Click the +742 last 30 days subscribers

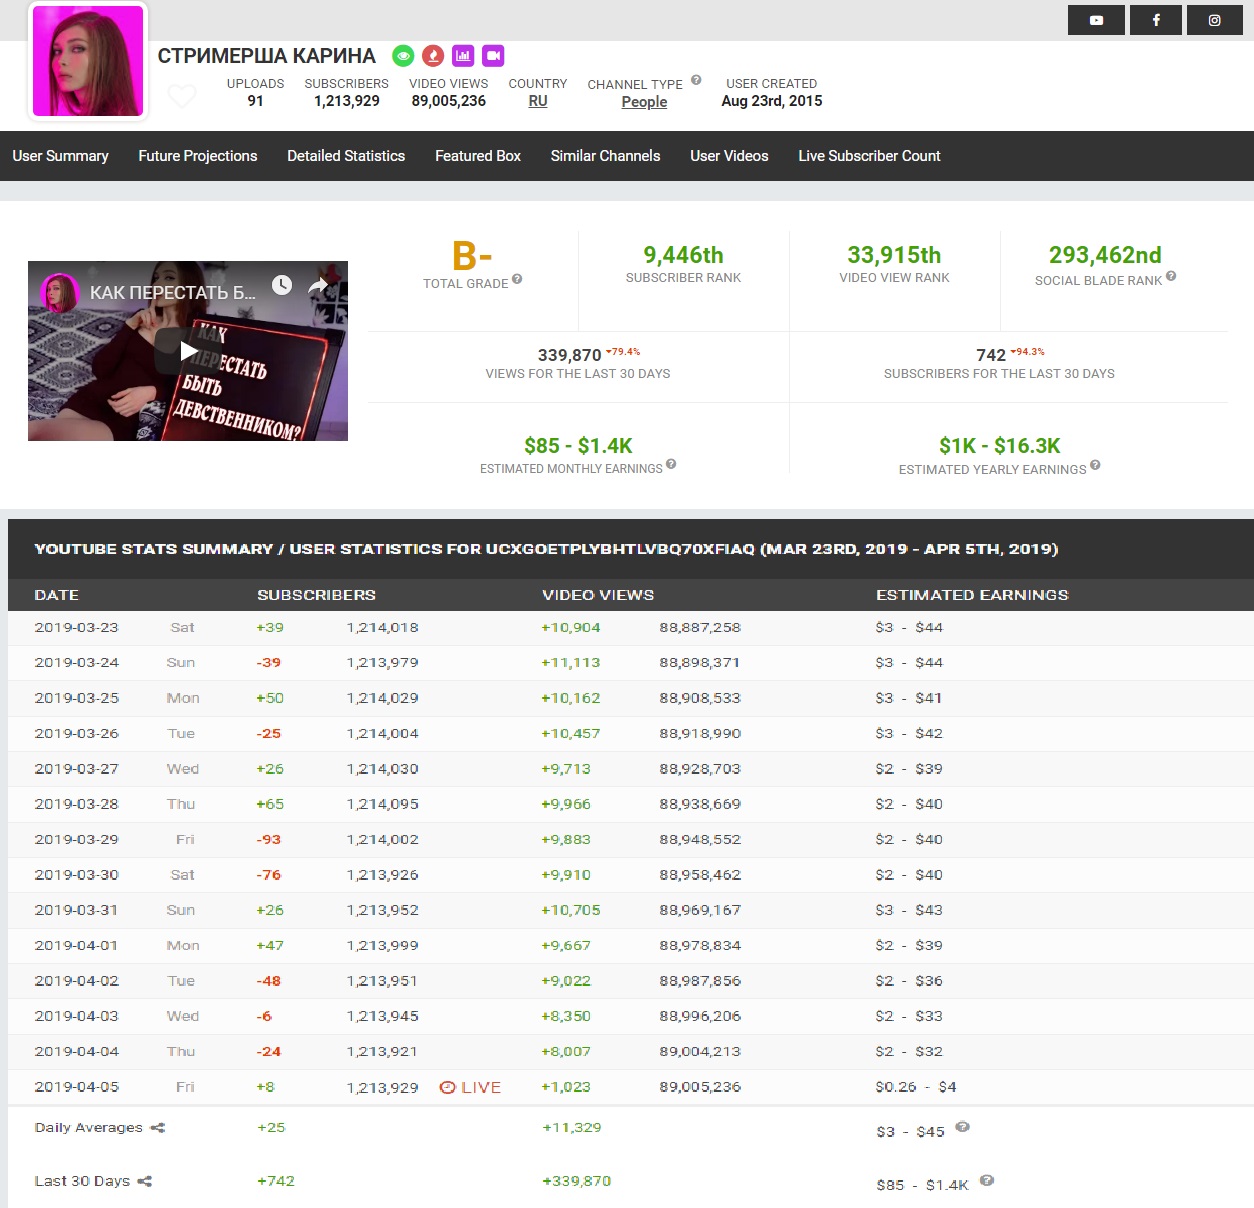(x=276, y=1181)
